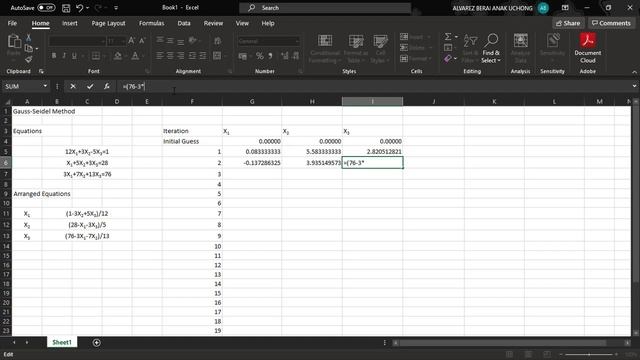Click the Undo arrow icon
640x360 pixels.
80,8
